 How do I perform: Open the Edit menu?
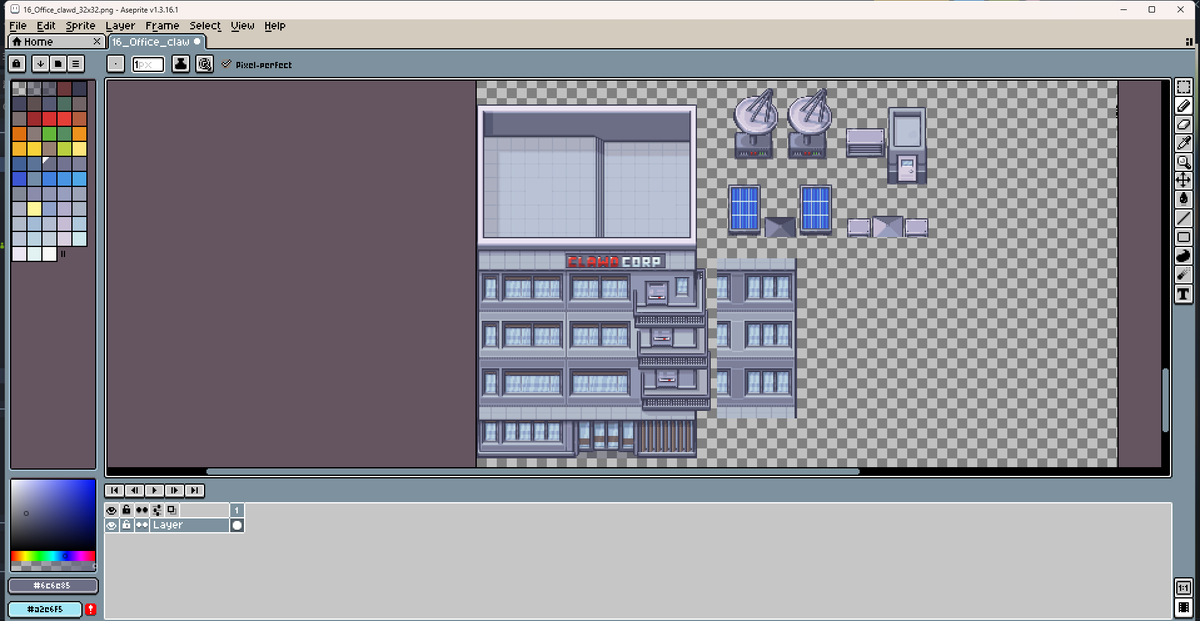coord(46,26)
